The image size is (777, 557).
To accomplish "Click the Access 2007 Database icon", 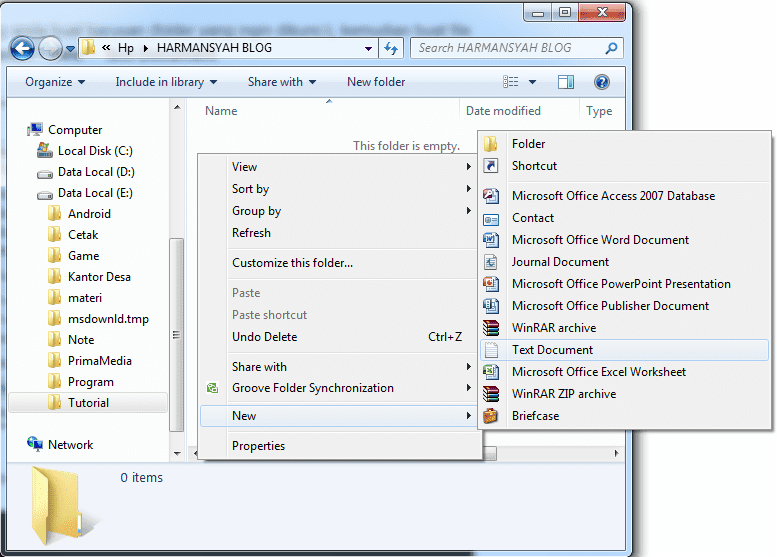I will pyautogui.click(x=491, y=196).
